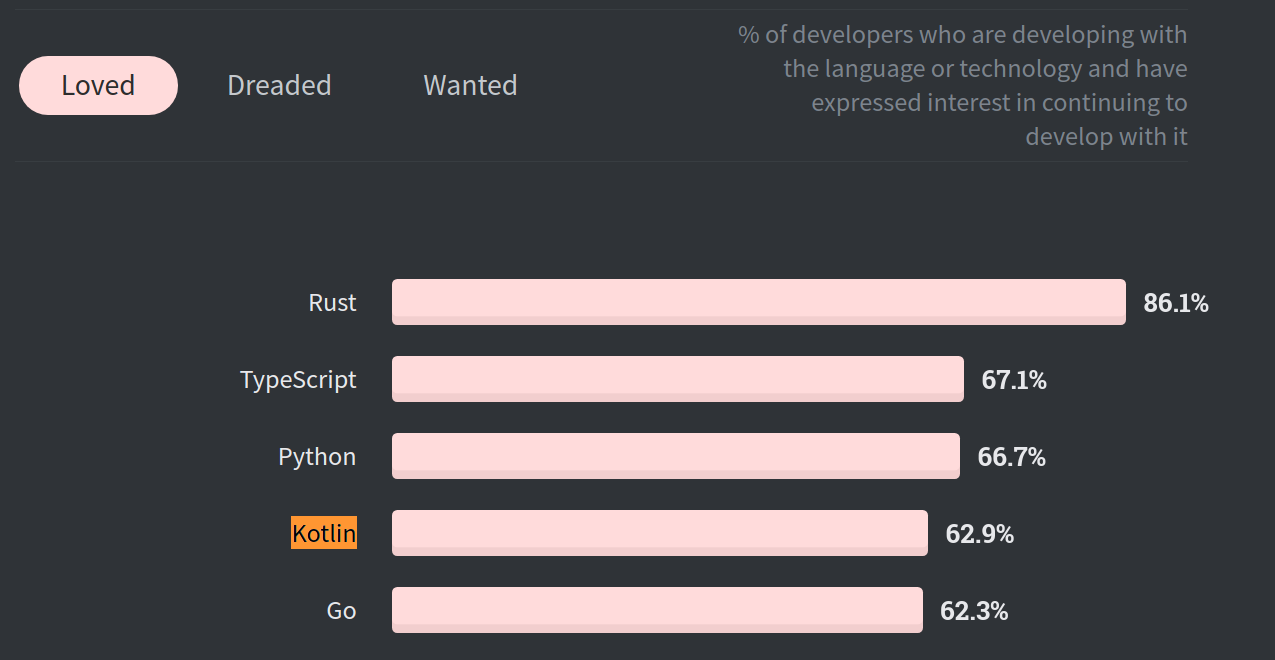The height and width of the screenshot is (660, 1275).
Task: Click the Rust bar in chart
Action: pyautogui.click(x=759, y=302)
